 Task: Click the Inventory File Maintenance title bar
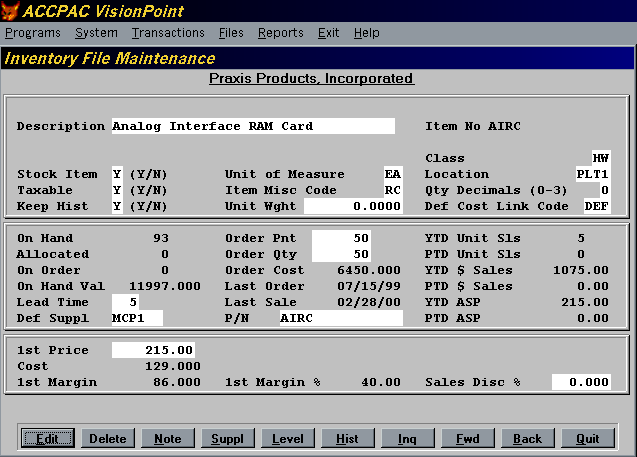pos(318,58)
